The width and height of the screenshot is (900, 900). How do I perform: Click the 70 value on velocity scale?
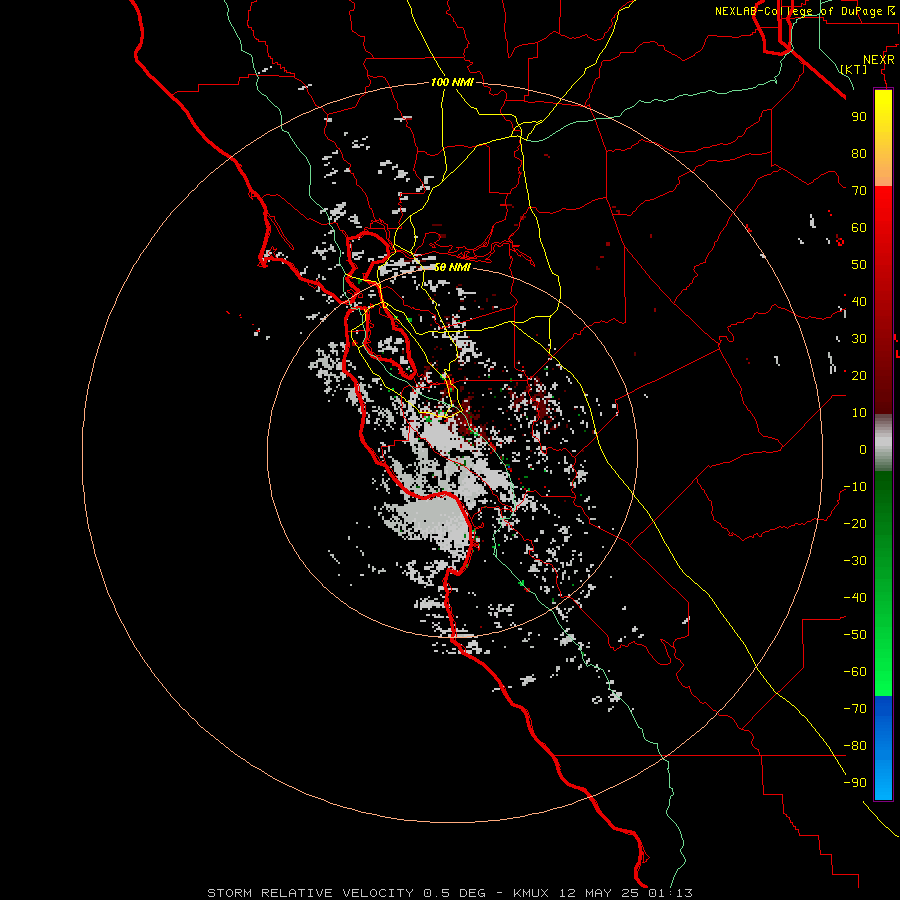click(x=859, y=191)
